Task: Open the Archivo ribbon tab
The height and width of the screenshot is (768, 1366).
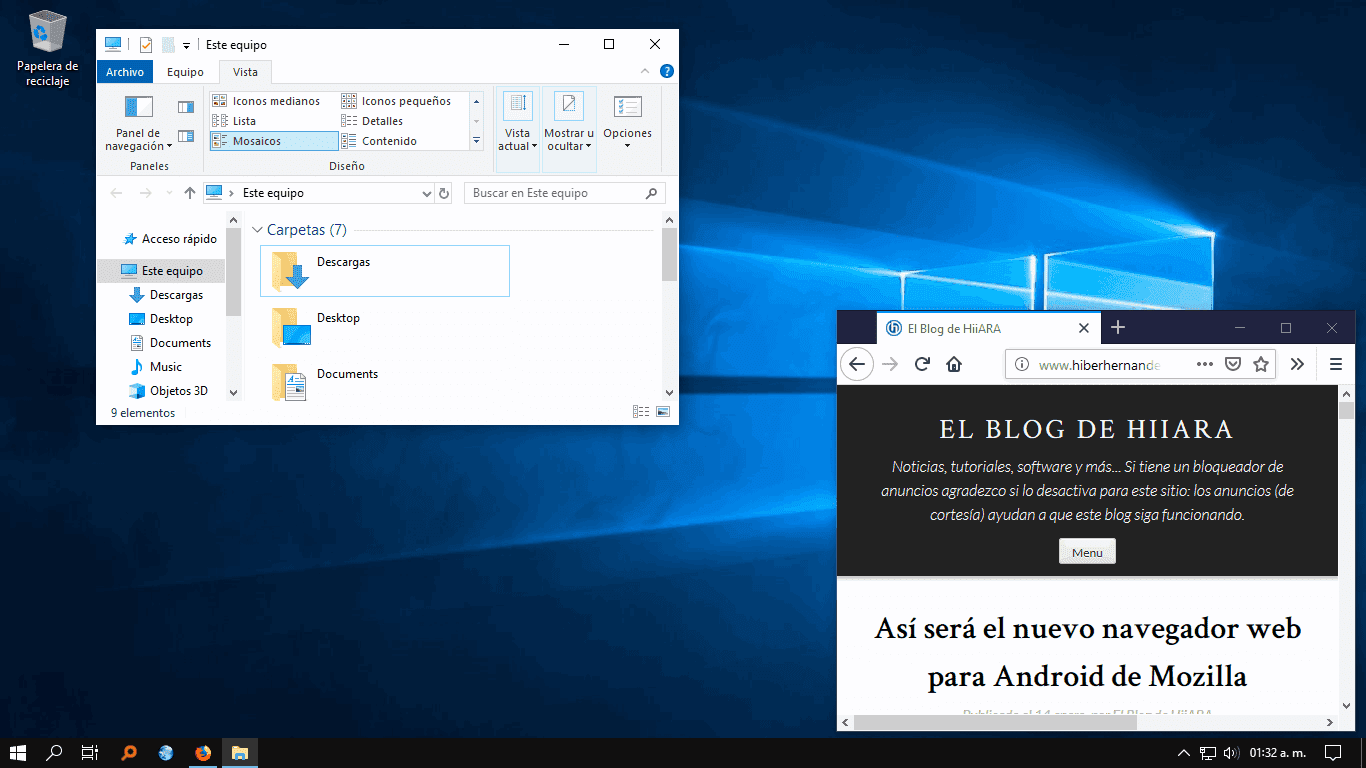Action: pos(125,72)
